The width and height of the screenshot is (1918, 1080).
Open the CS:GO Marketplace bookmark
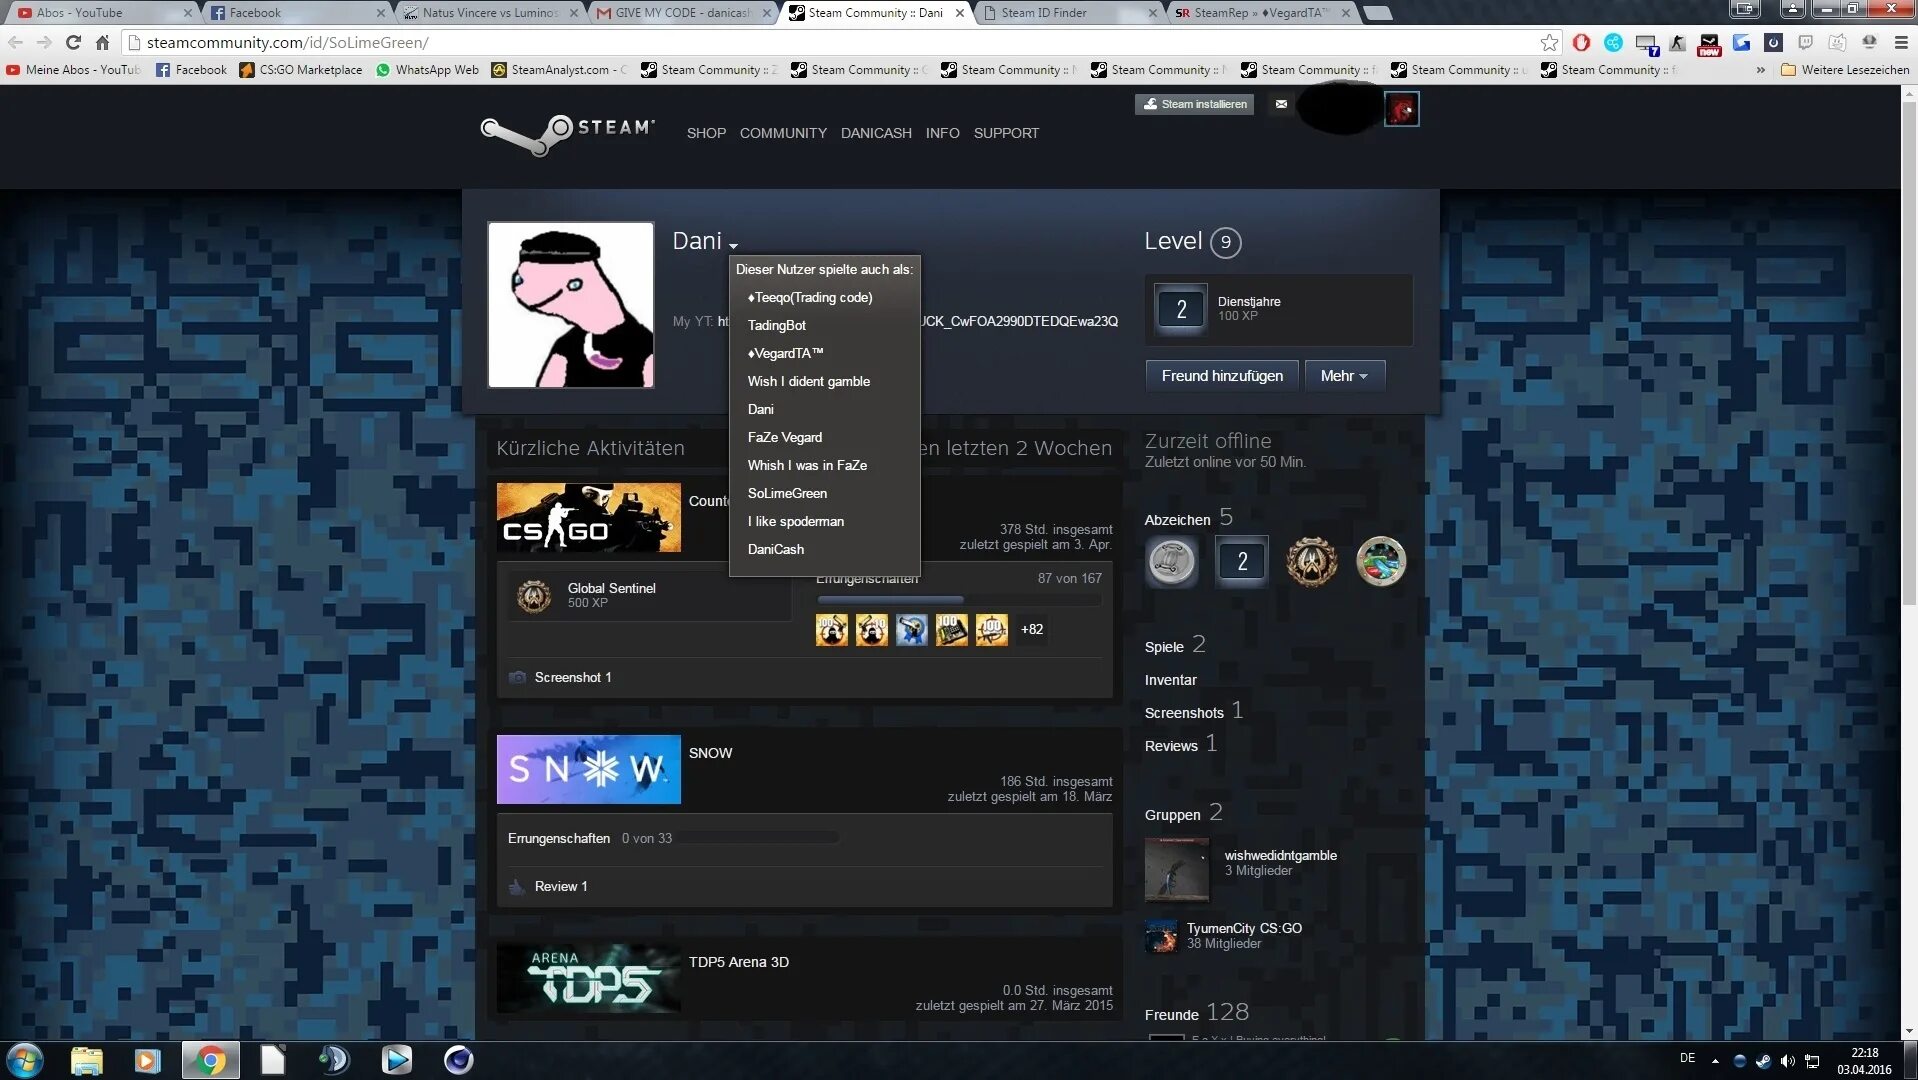click(x=301, y=70)
